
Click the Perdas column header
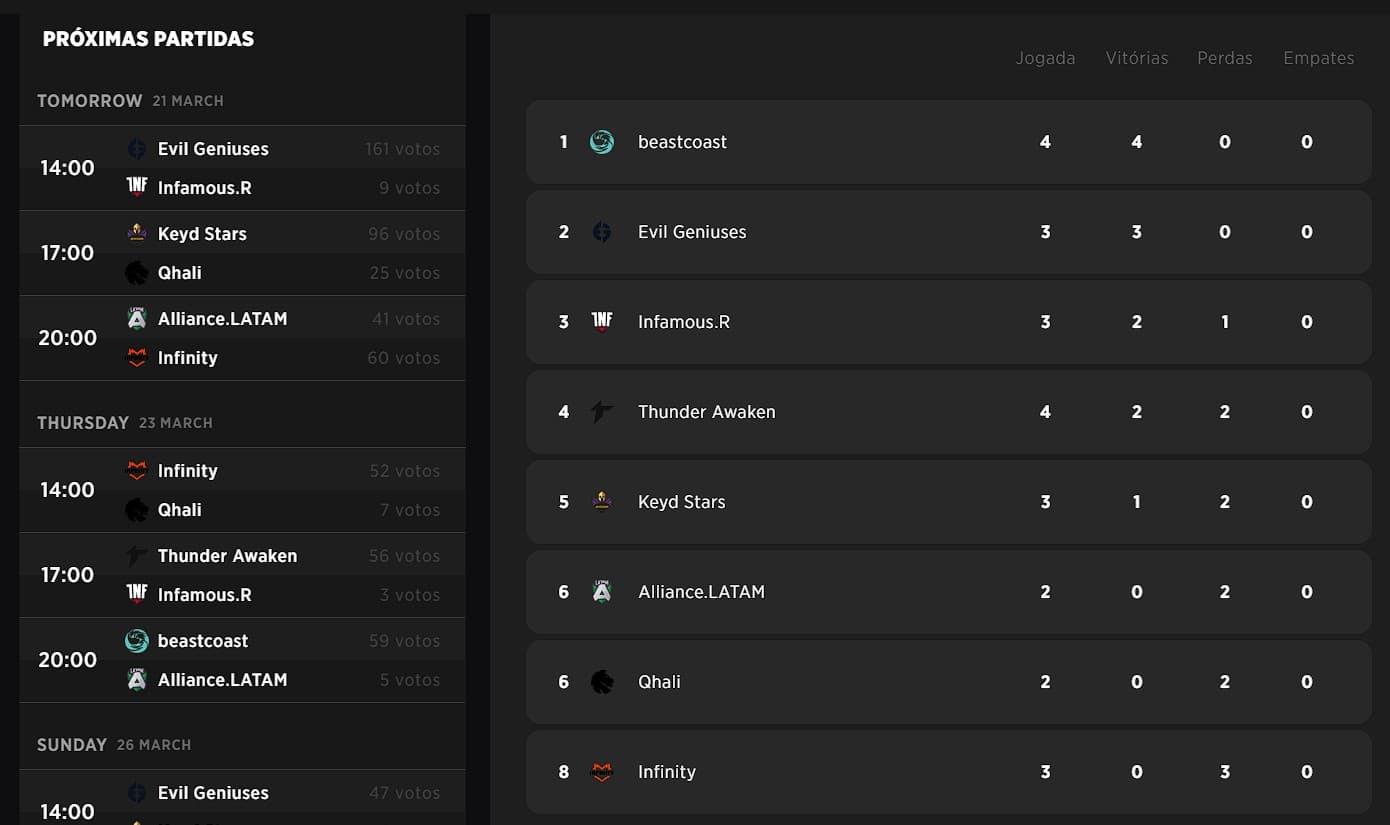1225,58
